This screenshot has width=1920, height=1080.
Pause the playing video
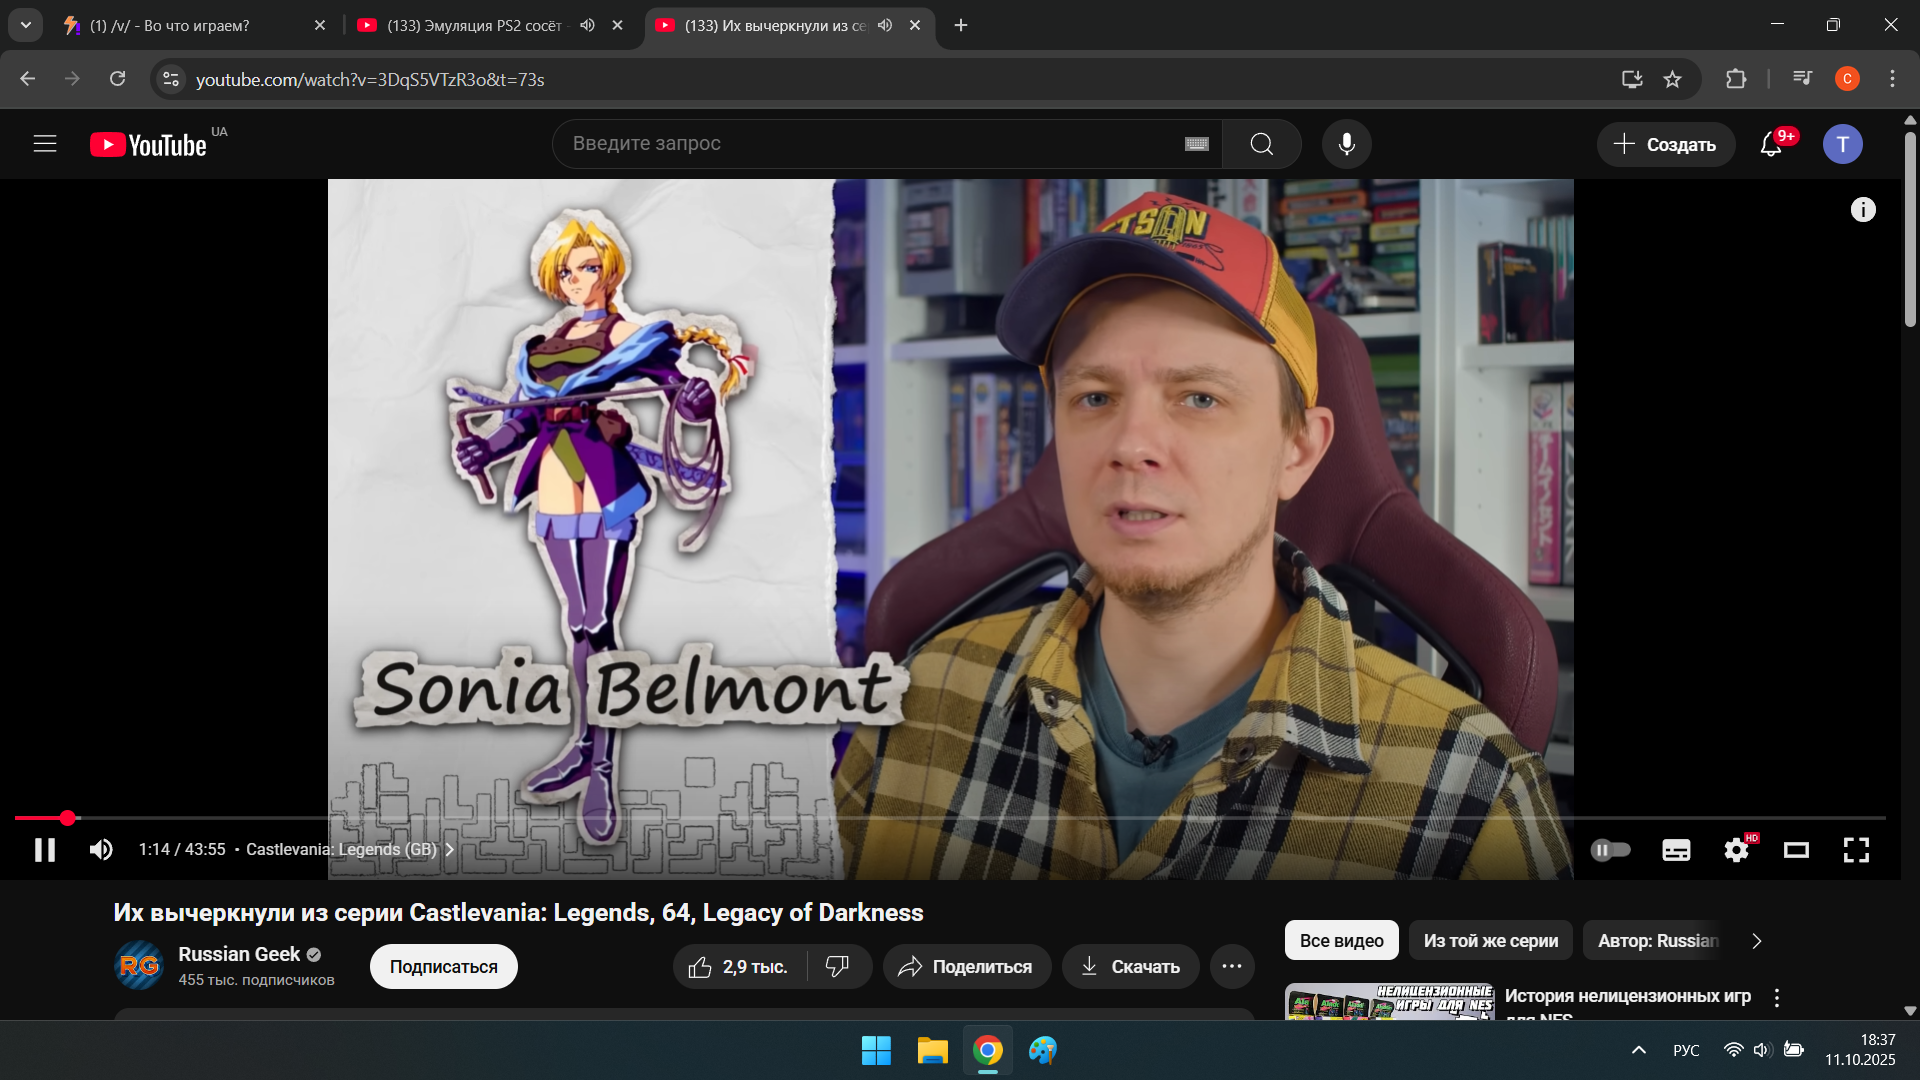pyautogui.click(x=45, y=850)
